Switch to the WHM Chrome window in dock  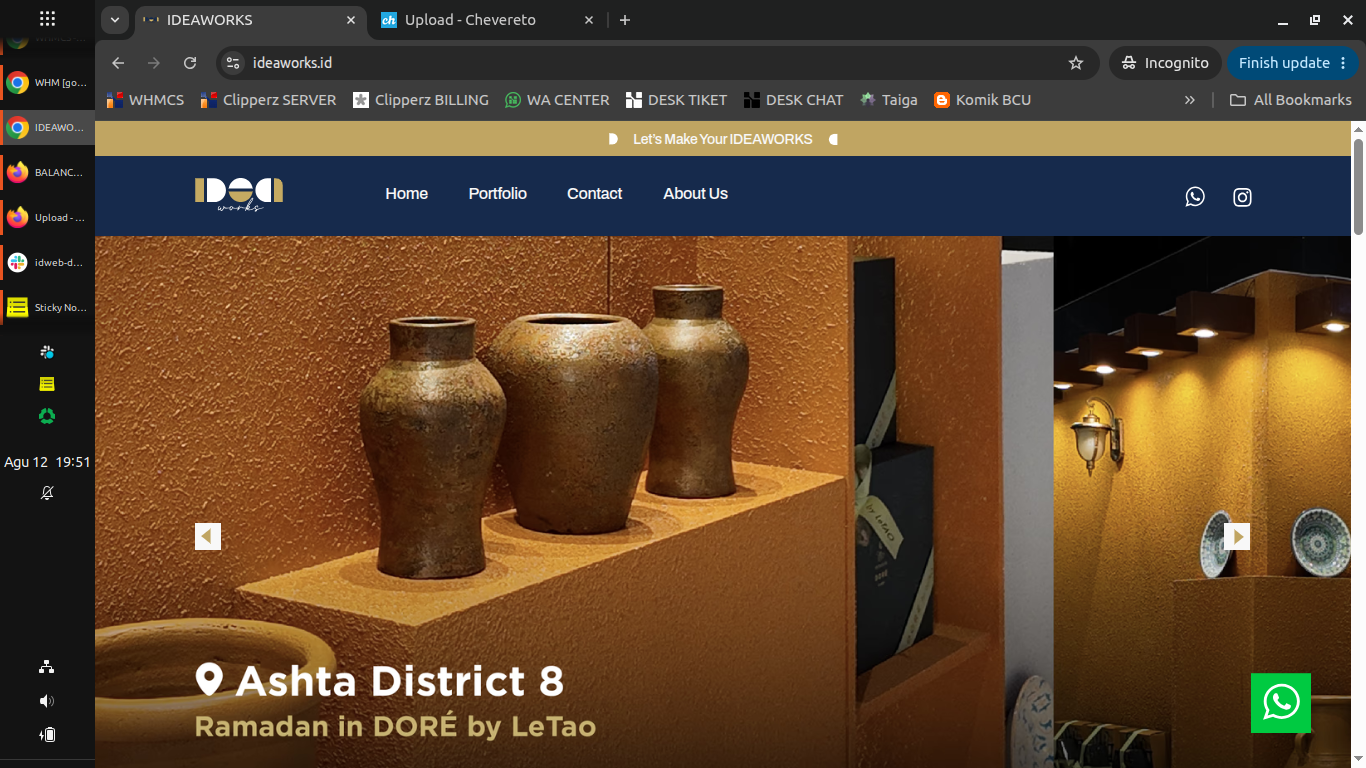click(47, 83)
